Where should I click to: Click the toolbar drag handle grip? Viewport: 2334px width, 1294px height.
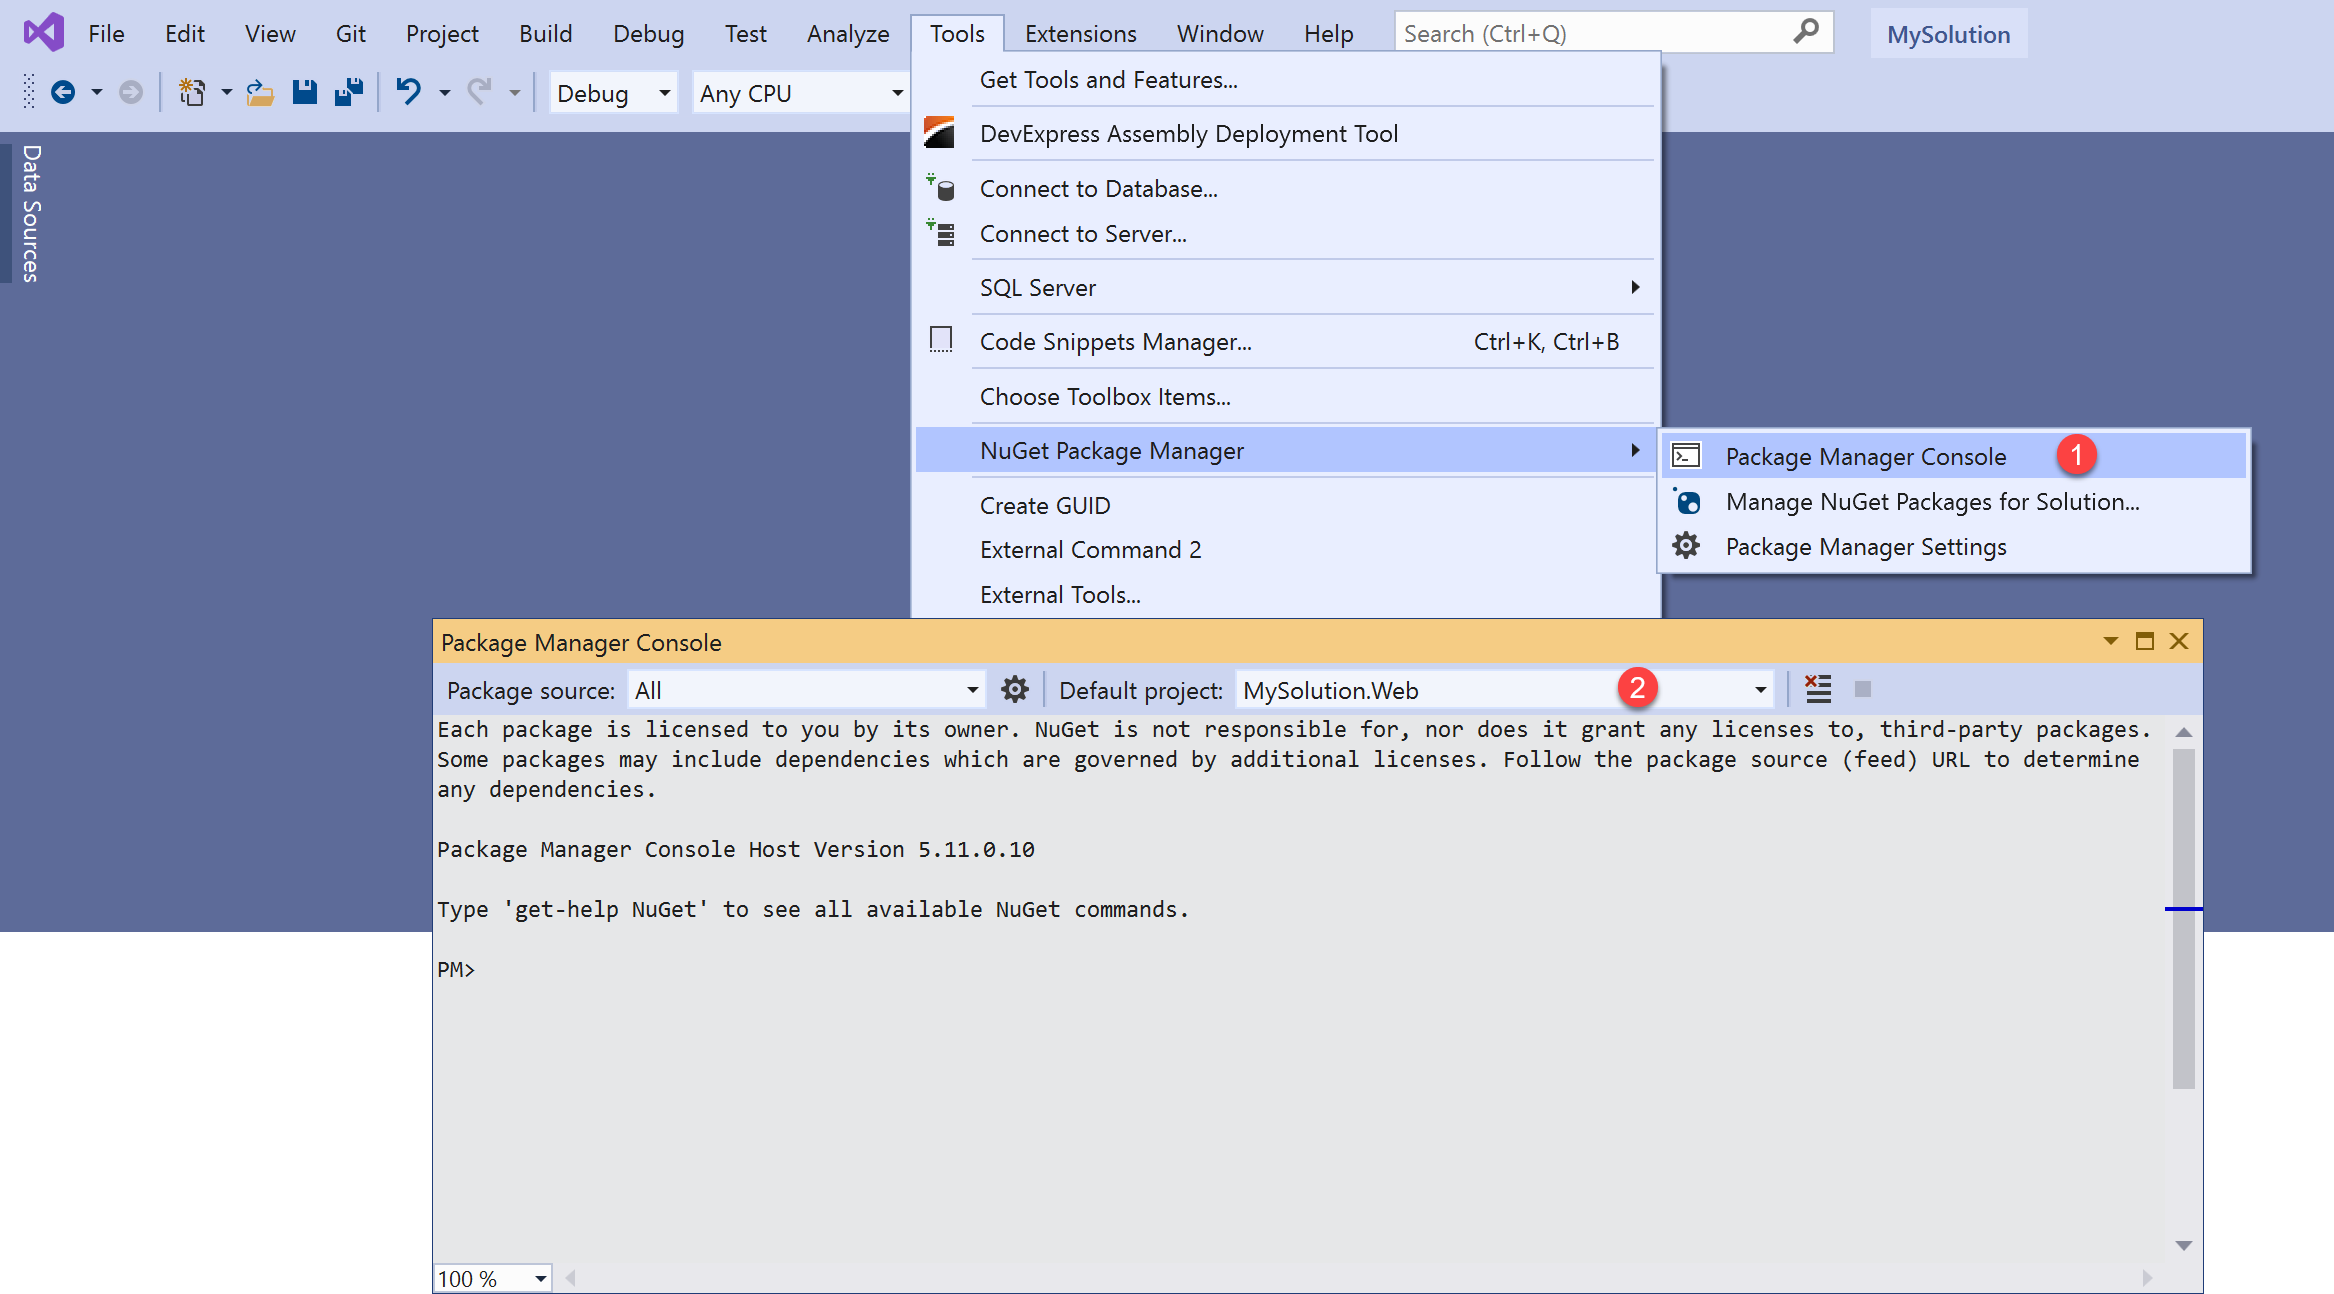tap(29, 93)
